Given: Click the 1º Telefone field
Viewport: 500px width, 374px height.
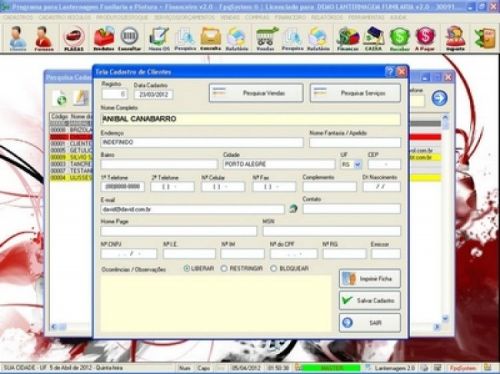Looking at the screenshot, I should coord(123,187).
